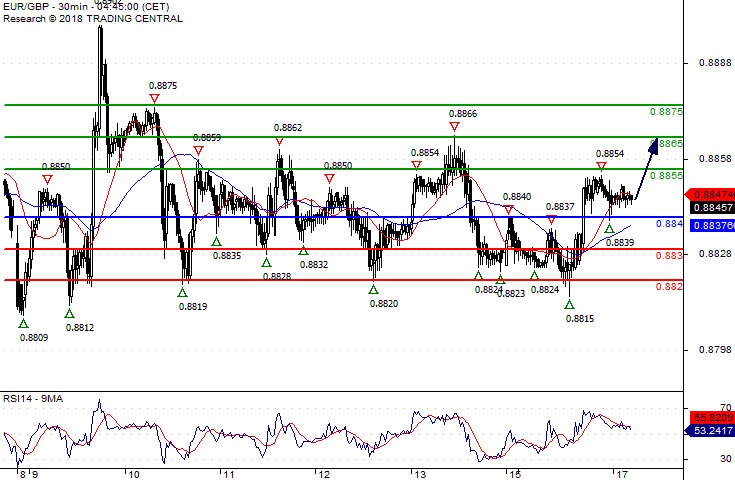This screenshot has width=735, height=480.
Task: Click the red 0.882 support level label
Action: (669, 286)
